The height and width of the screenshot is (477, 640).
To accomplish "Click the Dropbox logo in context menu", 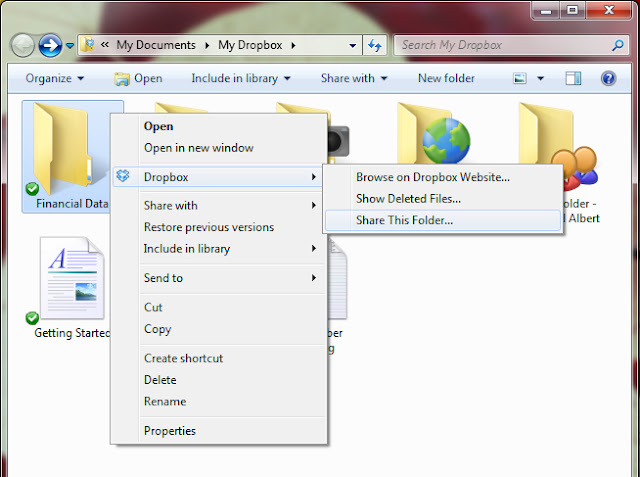I will click(x=122, y=175).
